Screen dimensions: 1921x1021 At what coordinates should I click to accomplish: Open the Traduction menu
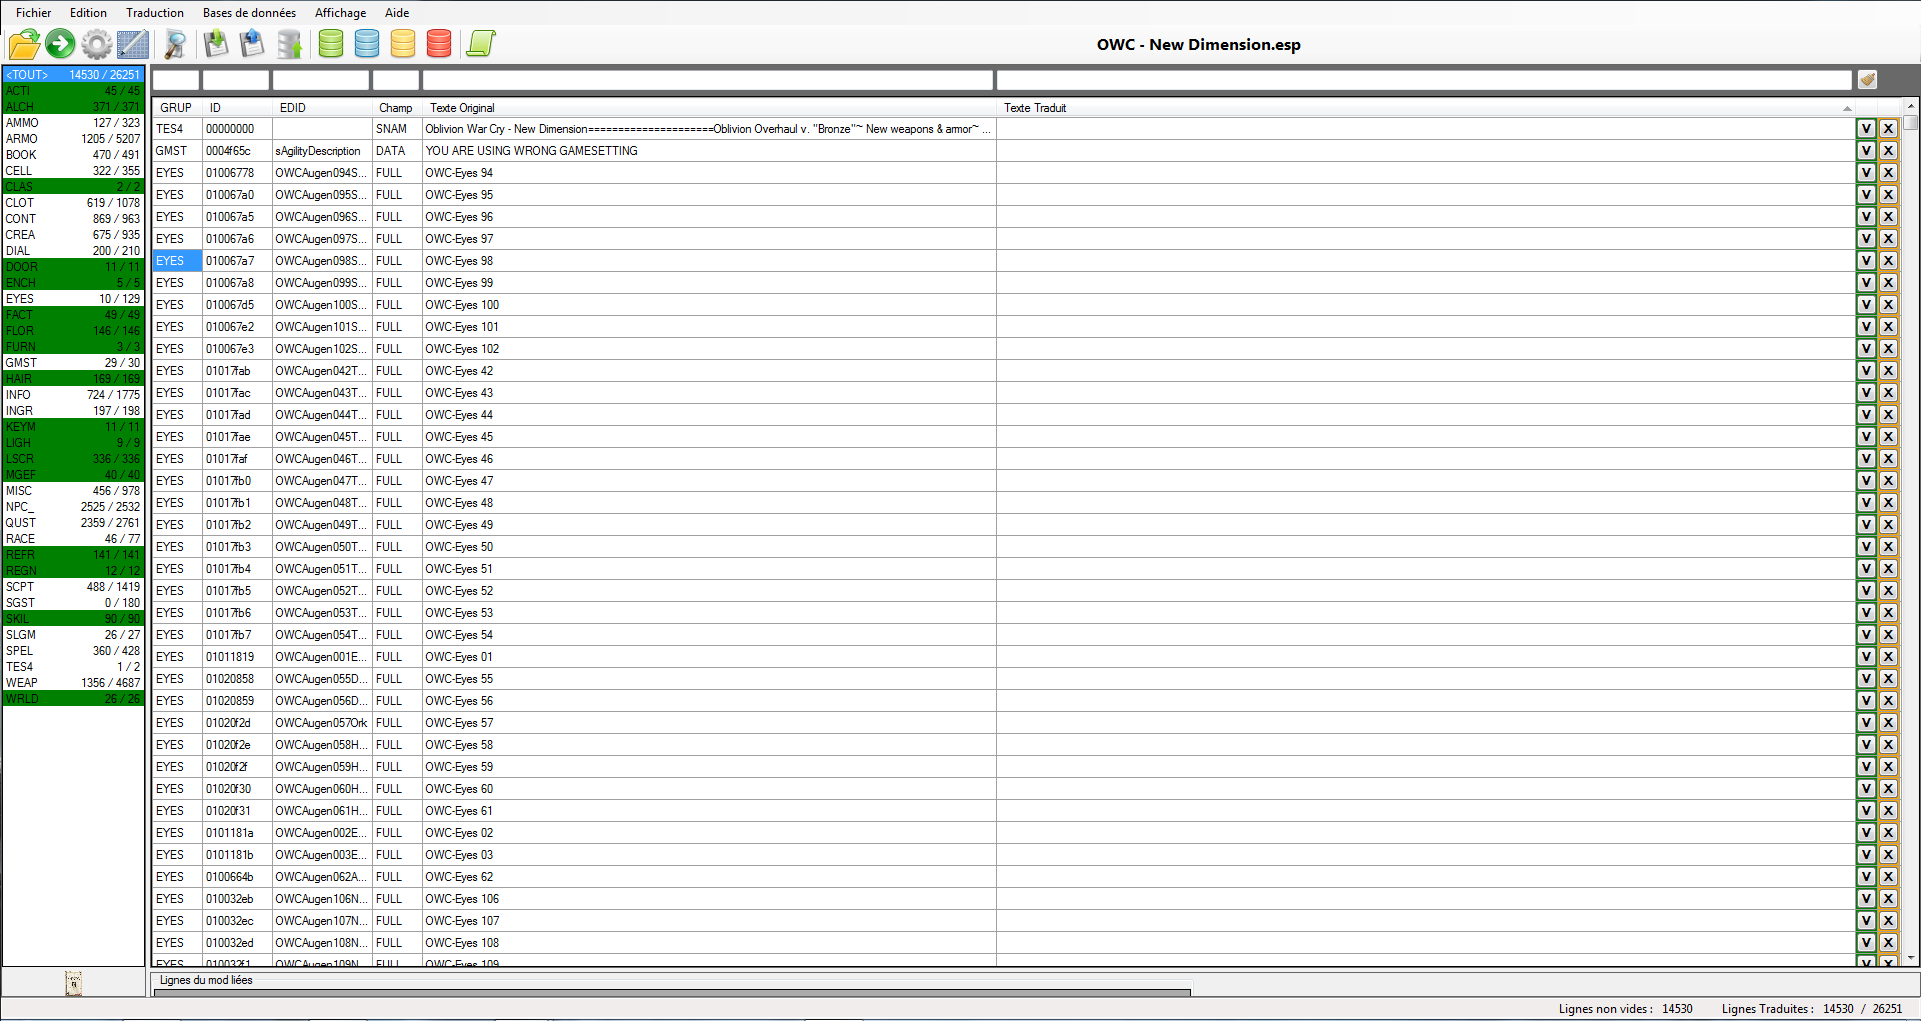[x=155, y=13]
